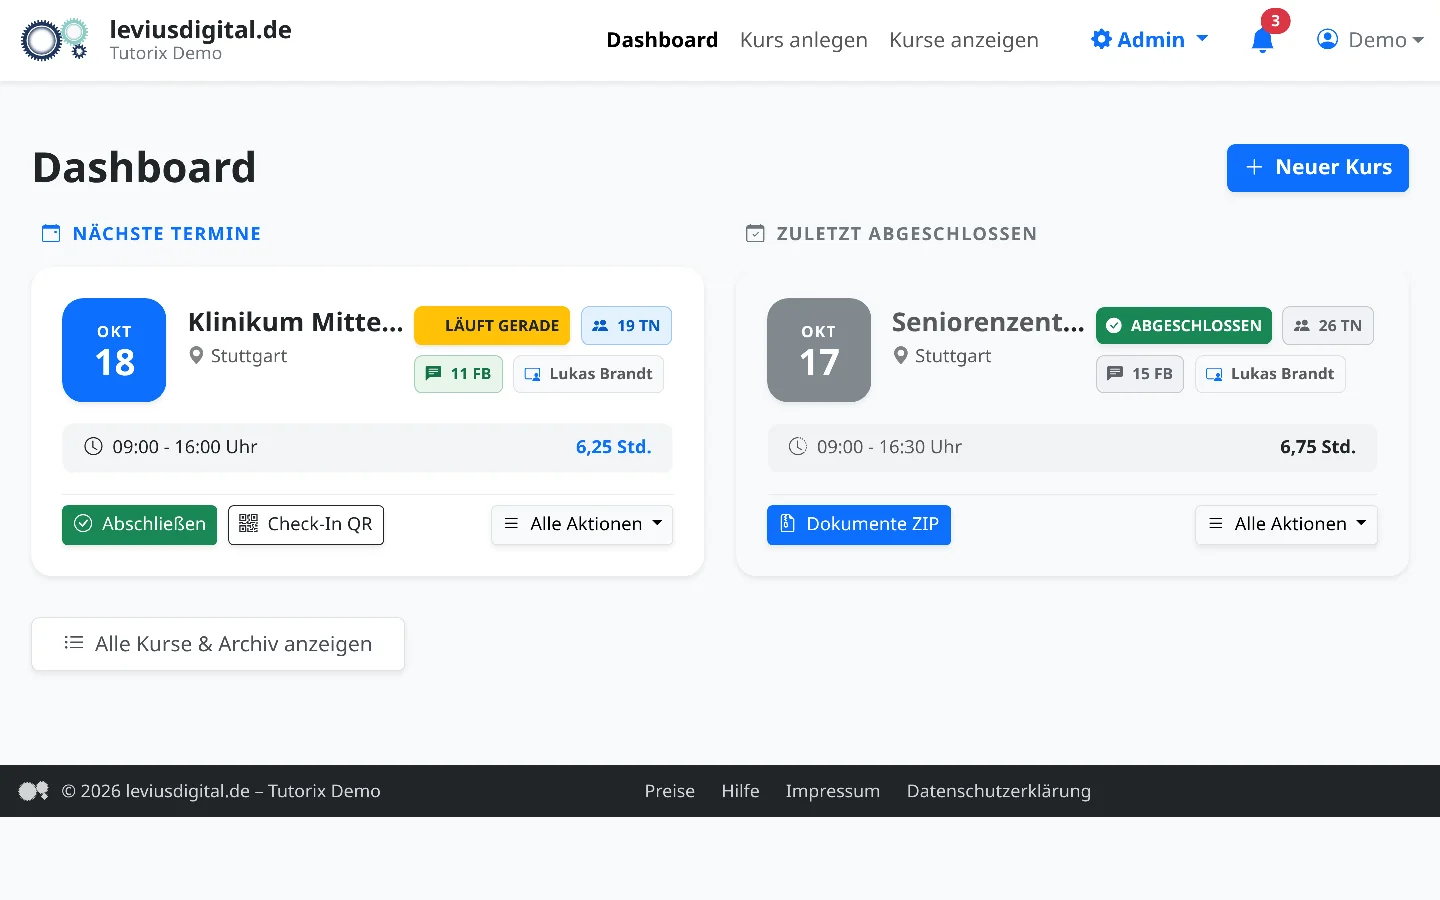
Task: Click the 26 TN participants badge
Action: coord(1328,326)
